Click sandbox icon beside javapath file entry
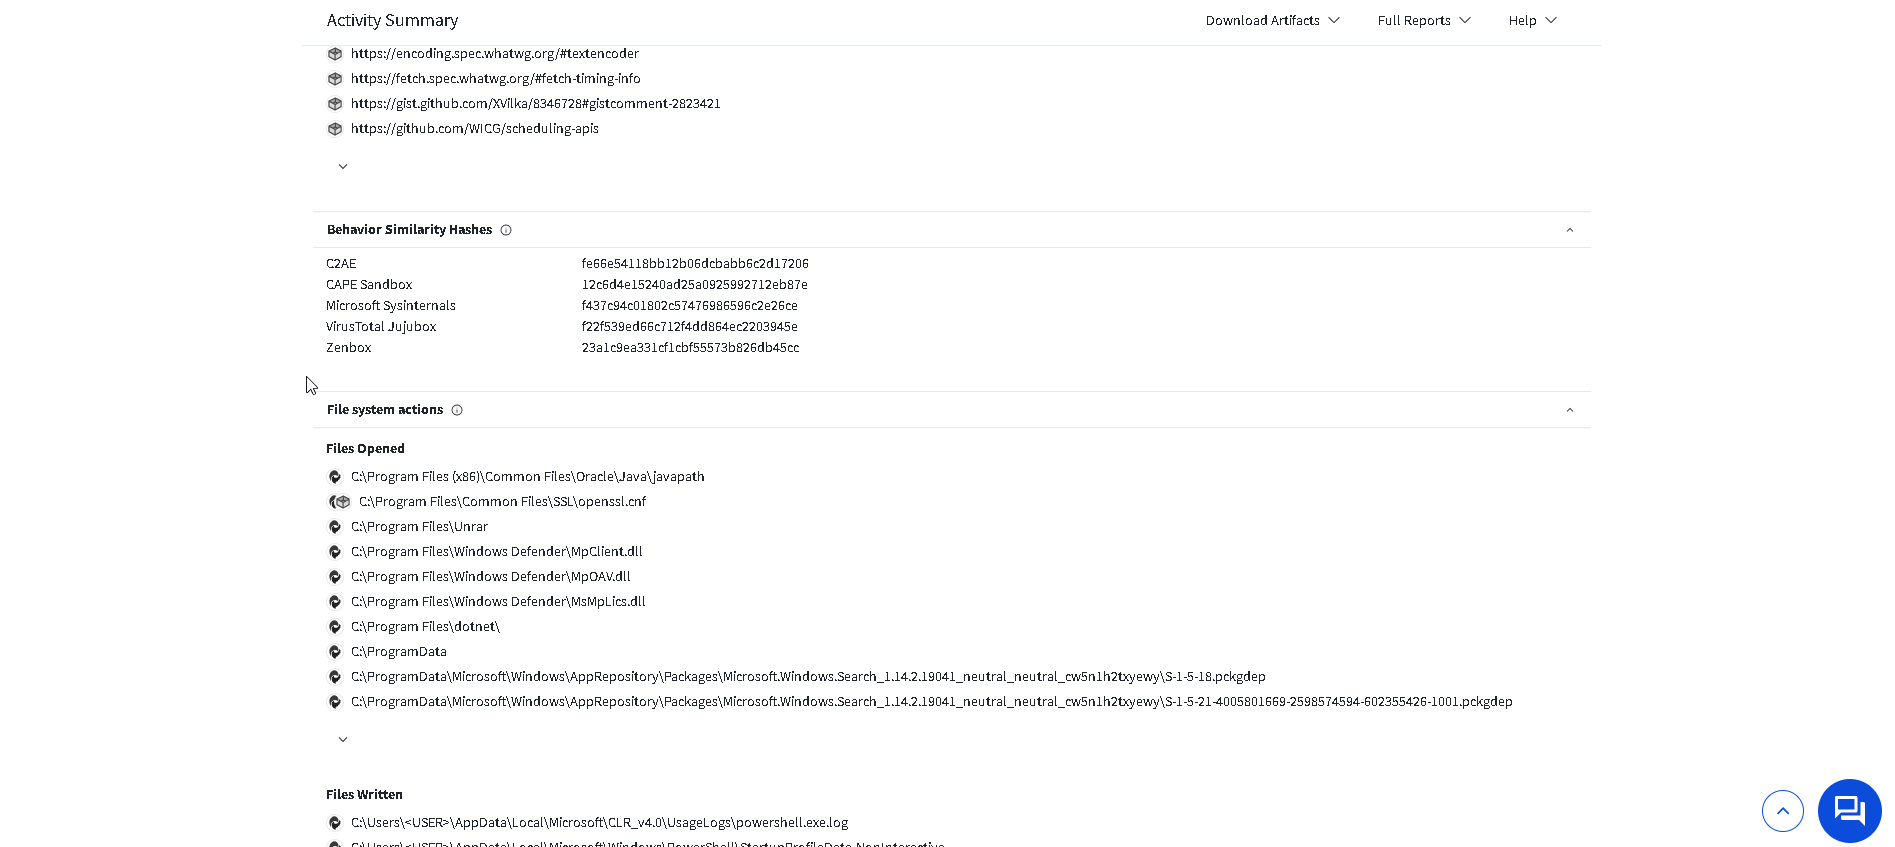The image size is (1895, 847). tap(335, 477)
